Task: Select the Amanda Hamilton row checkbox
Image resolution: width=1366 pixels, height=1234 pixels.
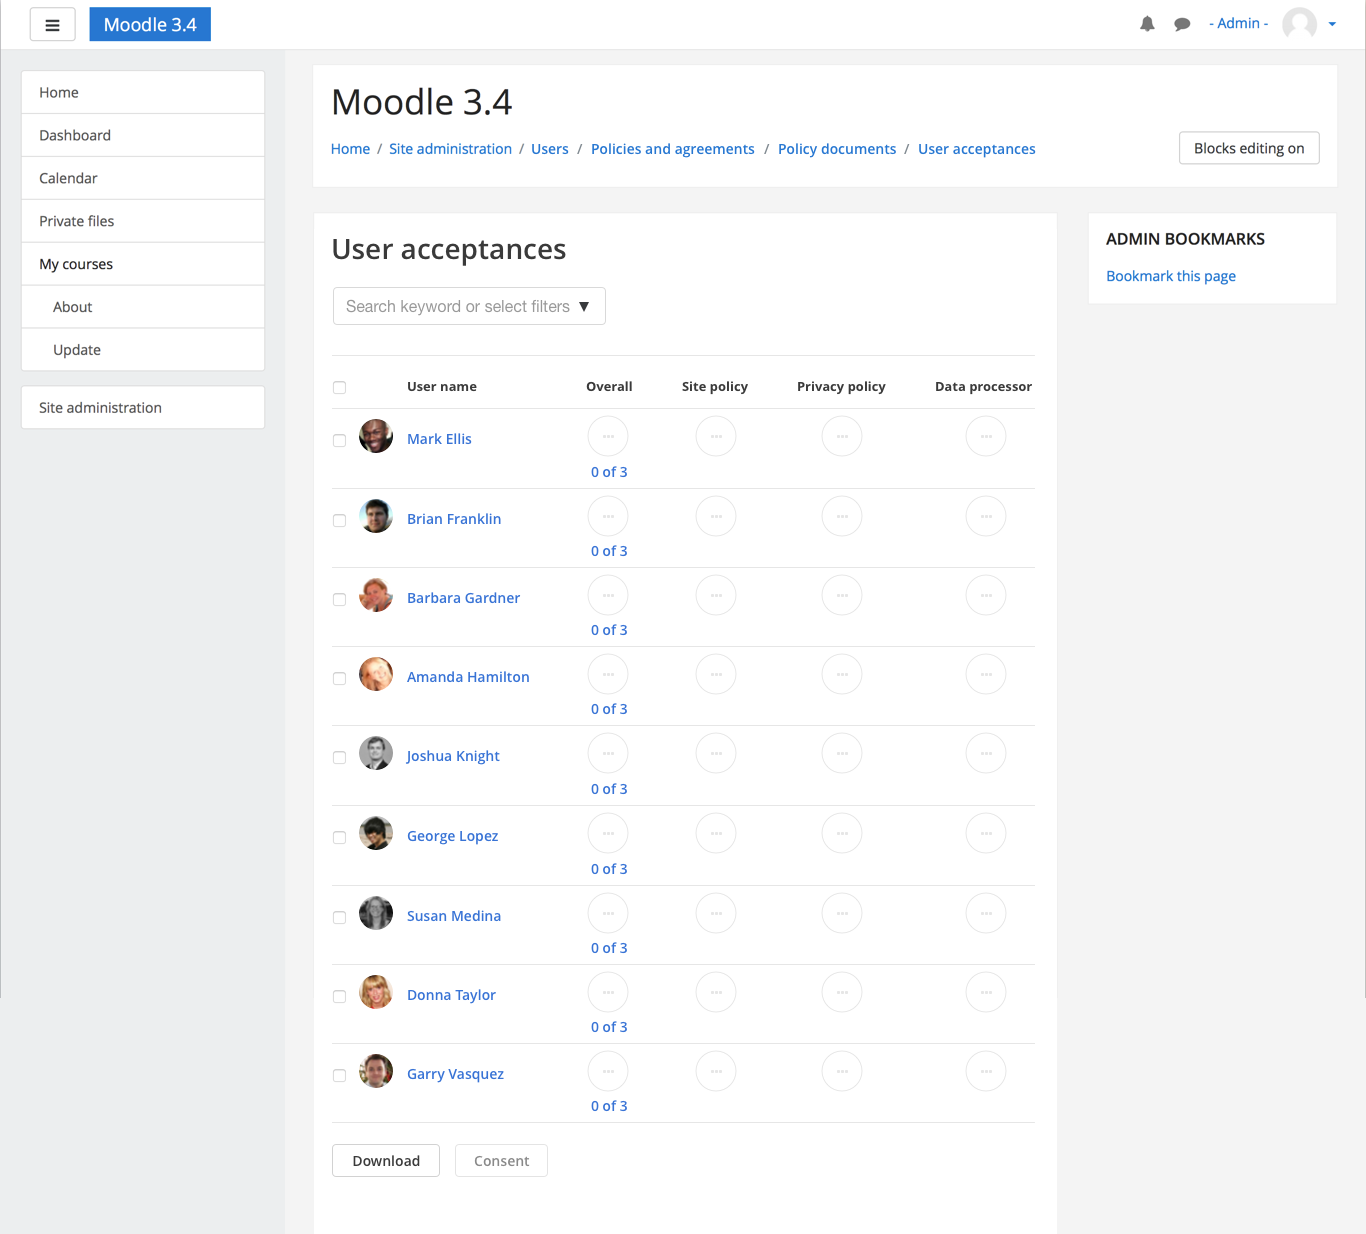Action: (339, 678)
